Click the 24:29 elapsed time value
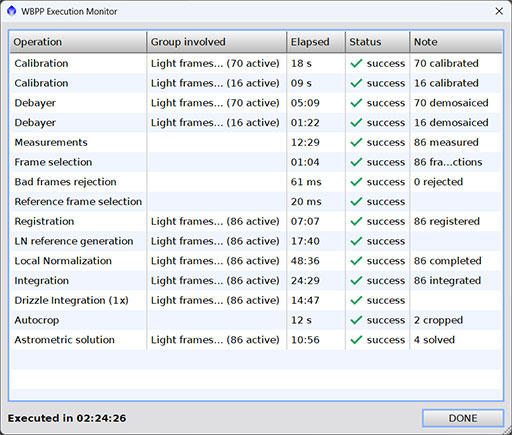The image size is (512, 435). (x=305, y=280)
